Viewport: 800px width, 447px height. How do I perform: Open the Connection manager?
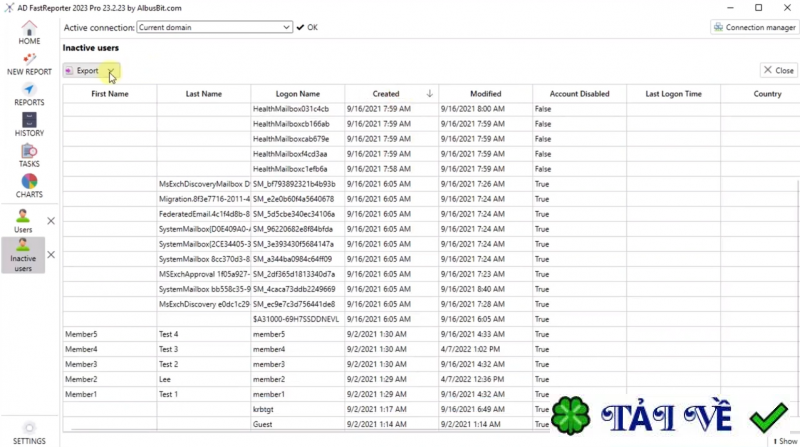point(755,28)
